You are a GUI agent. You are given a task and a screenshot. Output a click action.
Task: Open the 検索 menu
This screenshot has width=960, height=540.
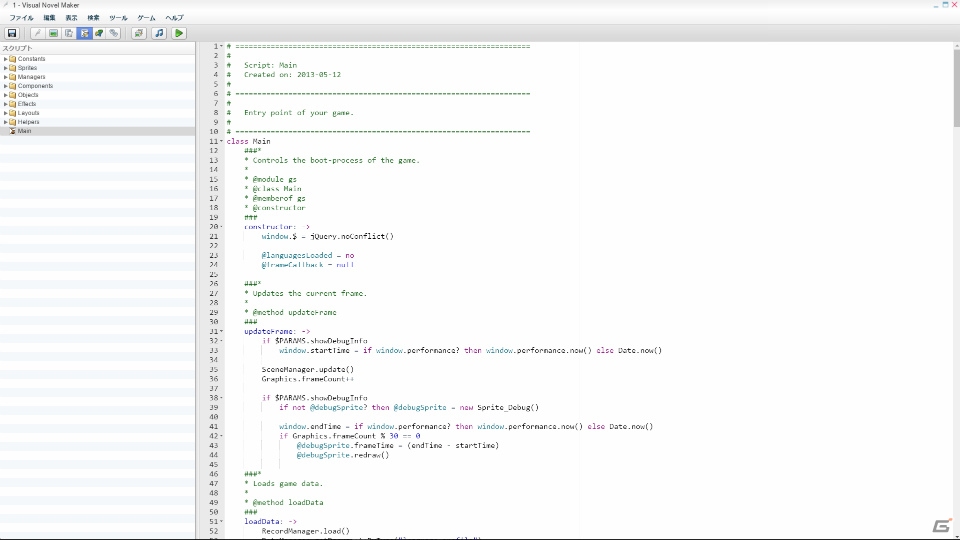93,18
